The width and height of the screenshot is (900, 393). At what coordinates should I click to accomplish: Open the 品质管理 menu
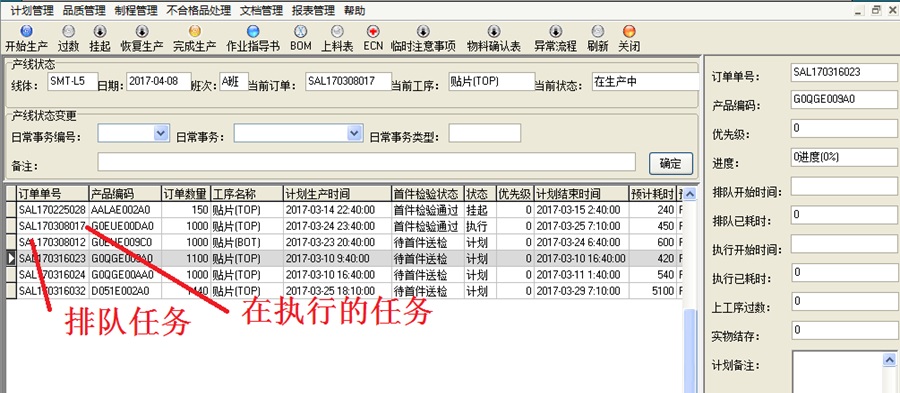[x=84, y=10]
